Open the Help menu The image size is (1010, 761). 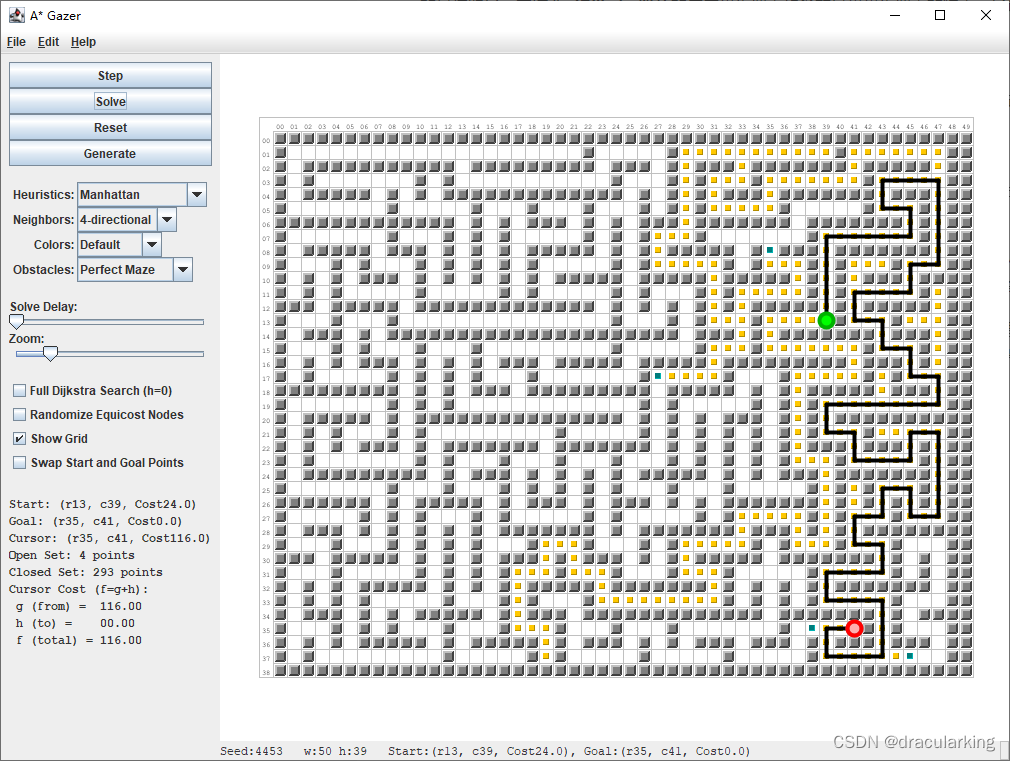(x=83, y=42)
